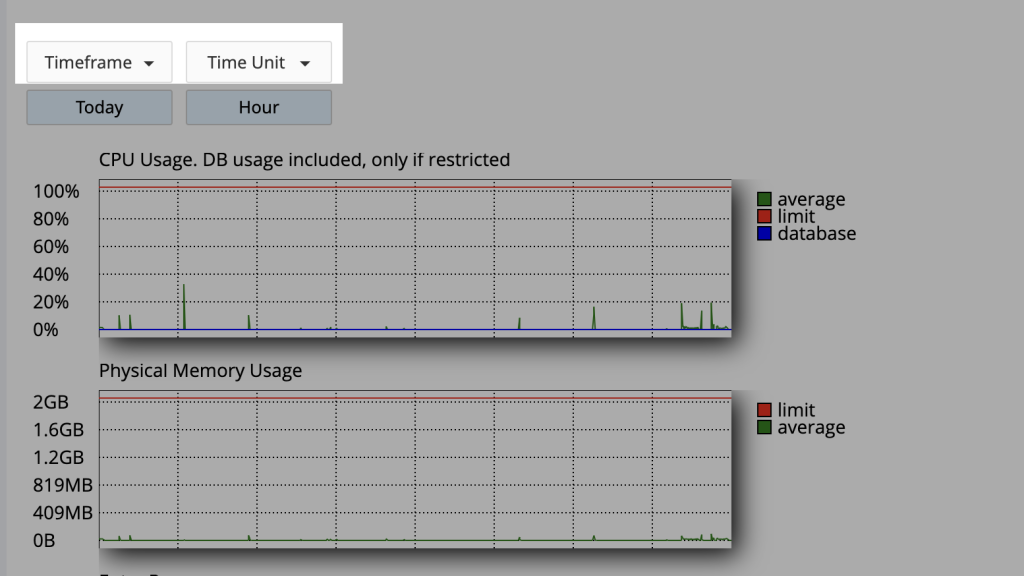Click the green average swatch in CPU legend
1024x576 pixels.
pos(765,200)
